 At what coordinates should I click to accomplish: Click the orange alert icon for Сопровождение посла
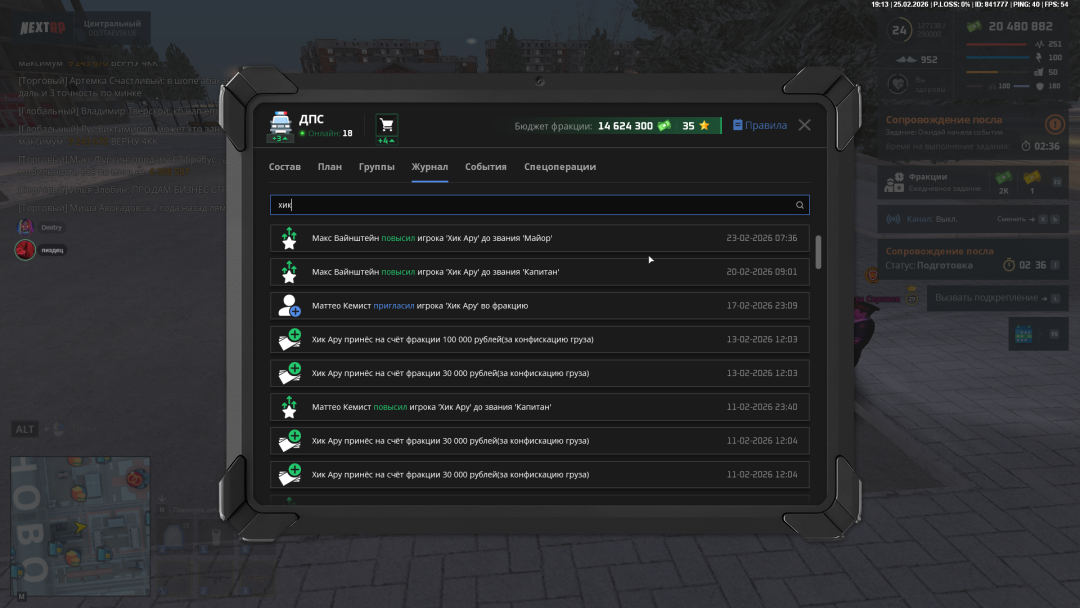(1054, 125)
